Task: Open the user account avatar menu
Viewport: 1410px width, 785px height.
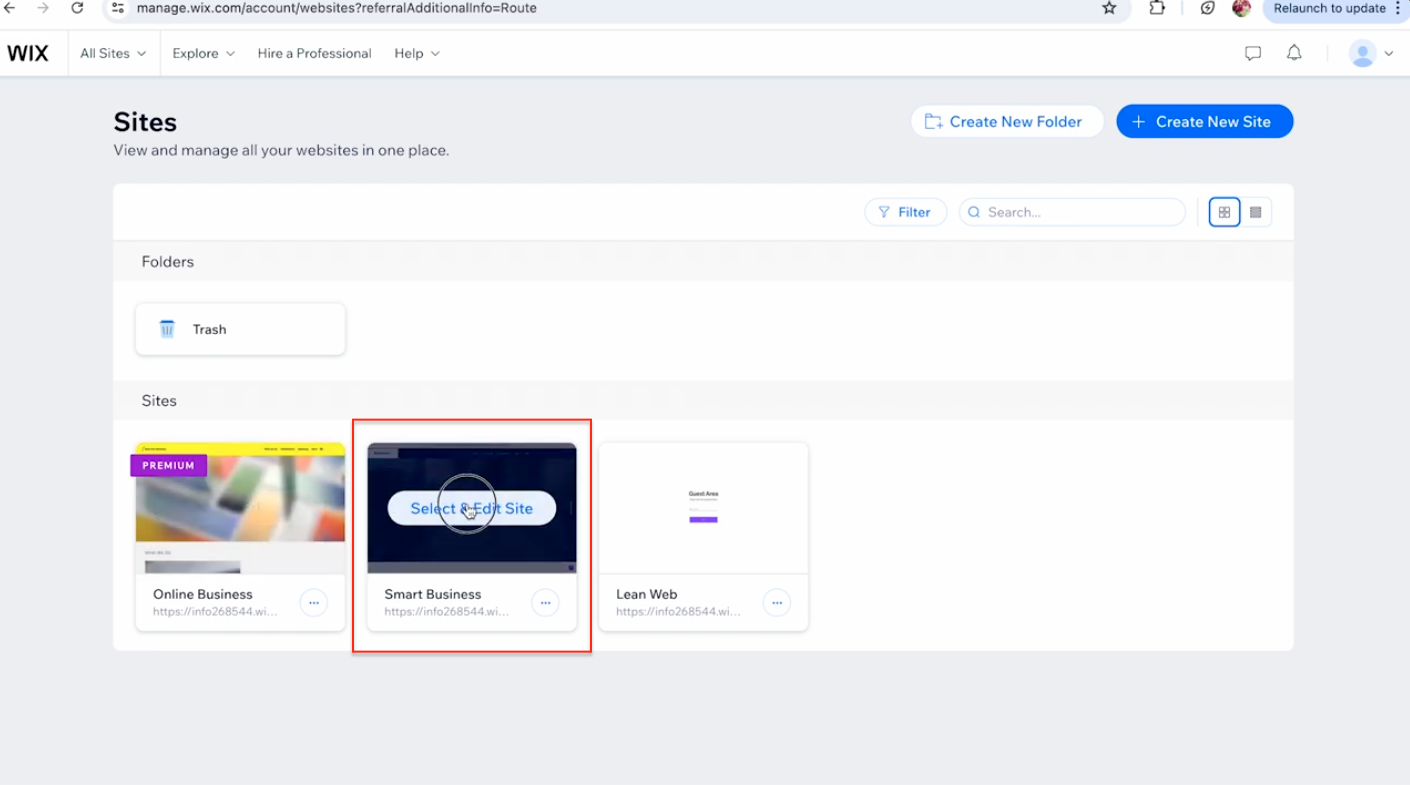Action: 1370,53
